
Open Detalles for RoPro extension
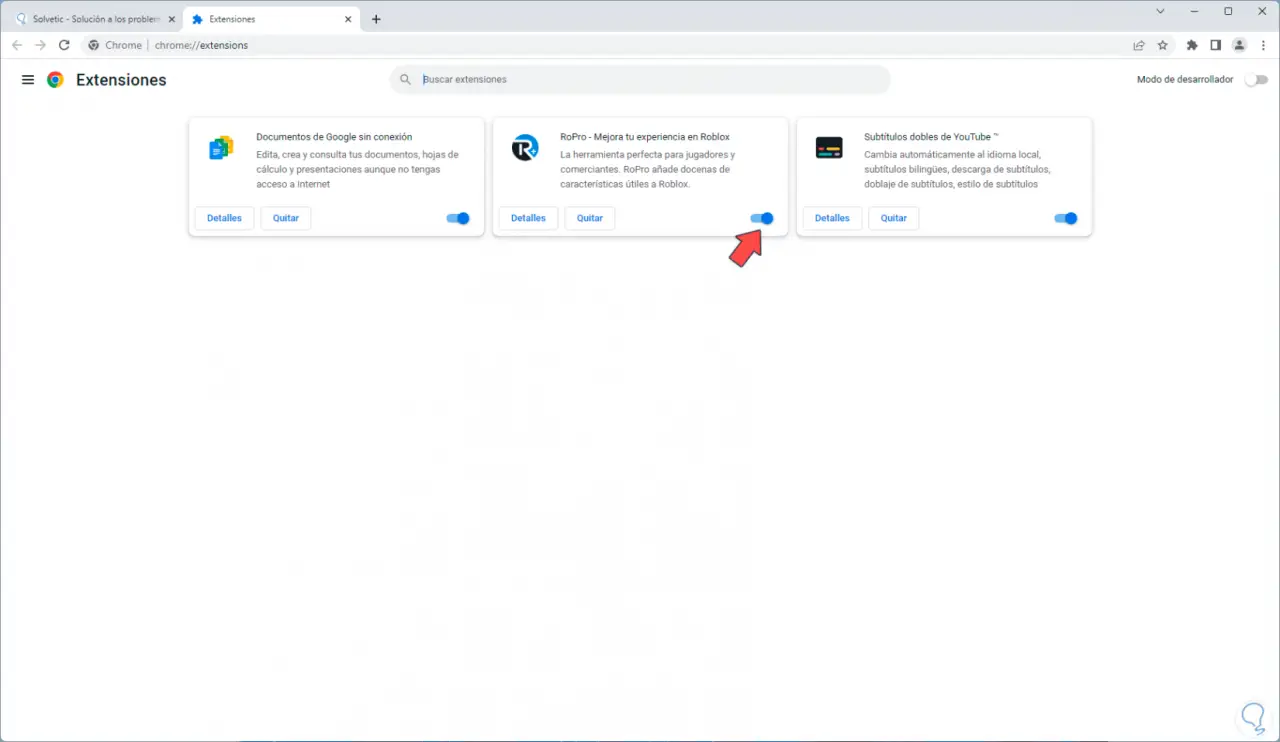(x=528, y=218)
